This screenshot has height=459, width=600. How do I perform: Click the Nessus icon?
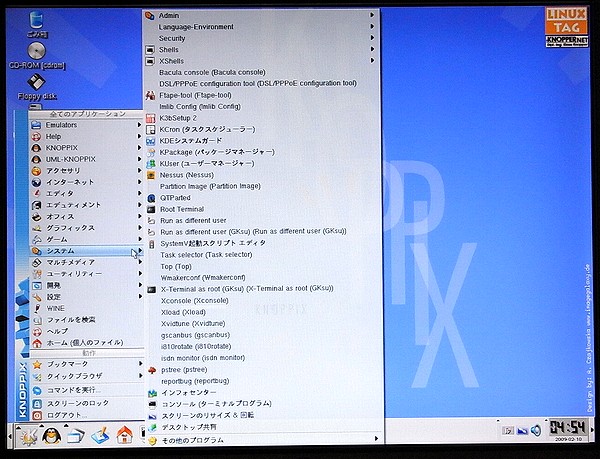(151, 175)
